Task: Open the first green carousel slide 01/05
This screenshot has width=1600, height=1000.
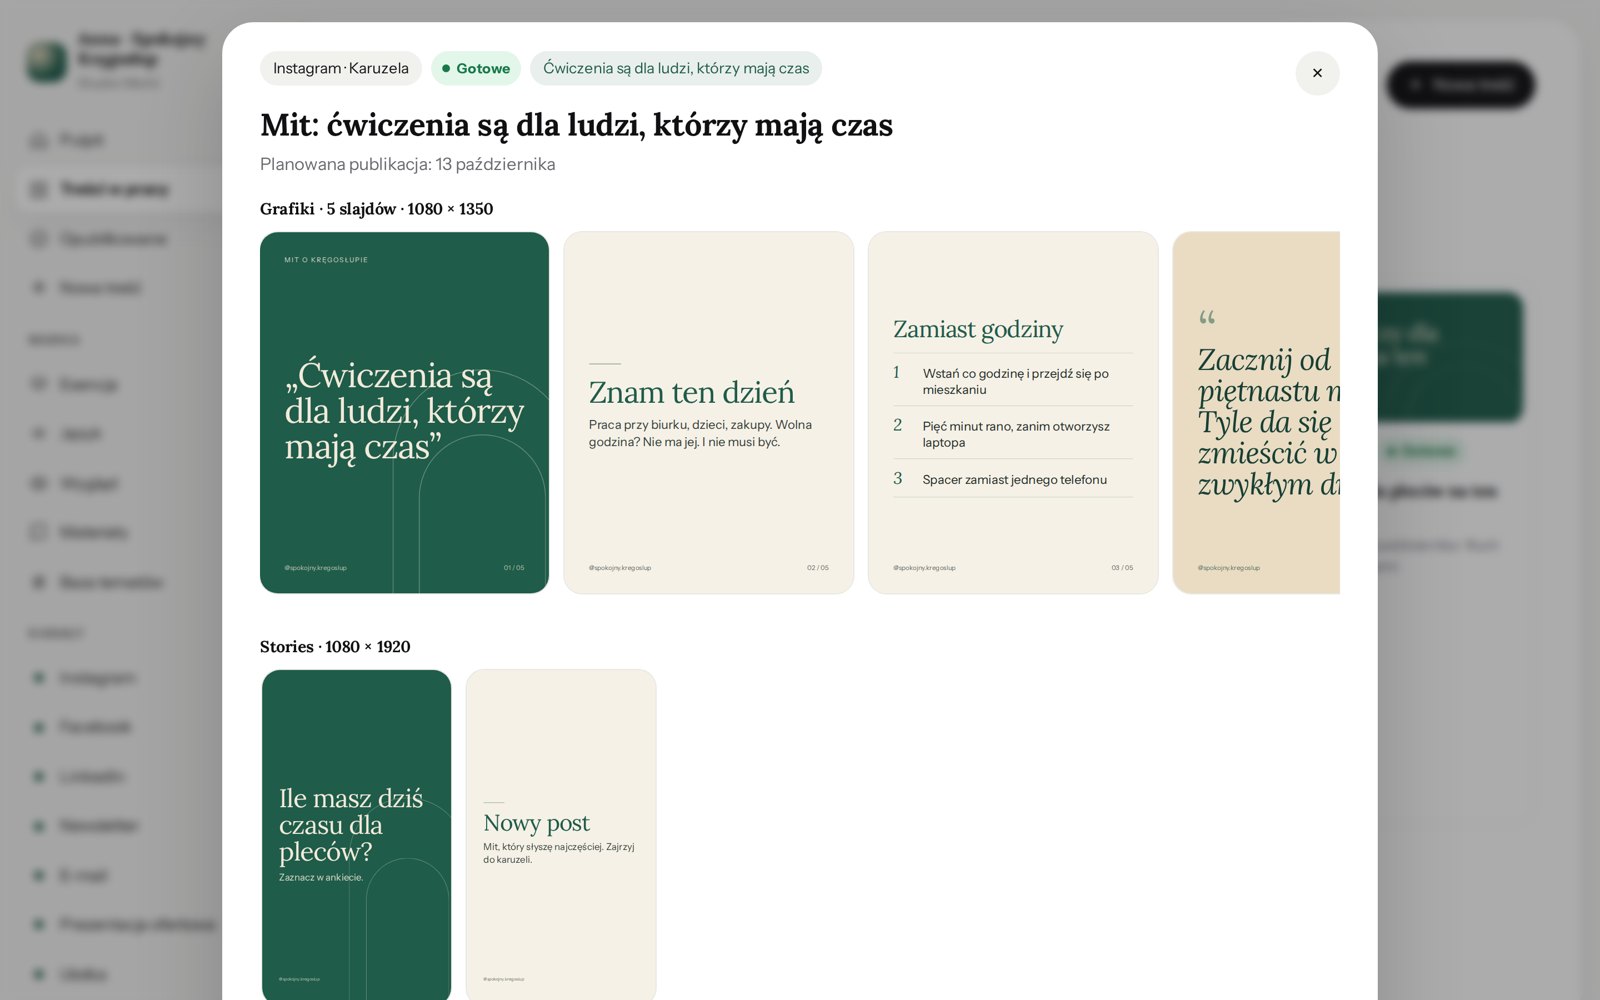Action: pos(404,412)
